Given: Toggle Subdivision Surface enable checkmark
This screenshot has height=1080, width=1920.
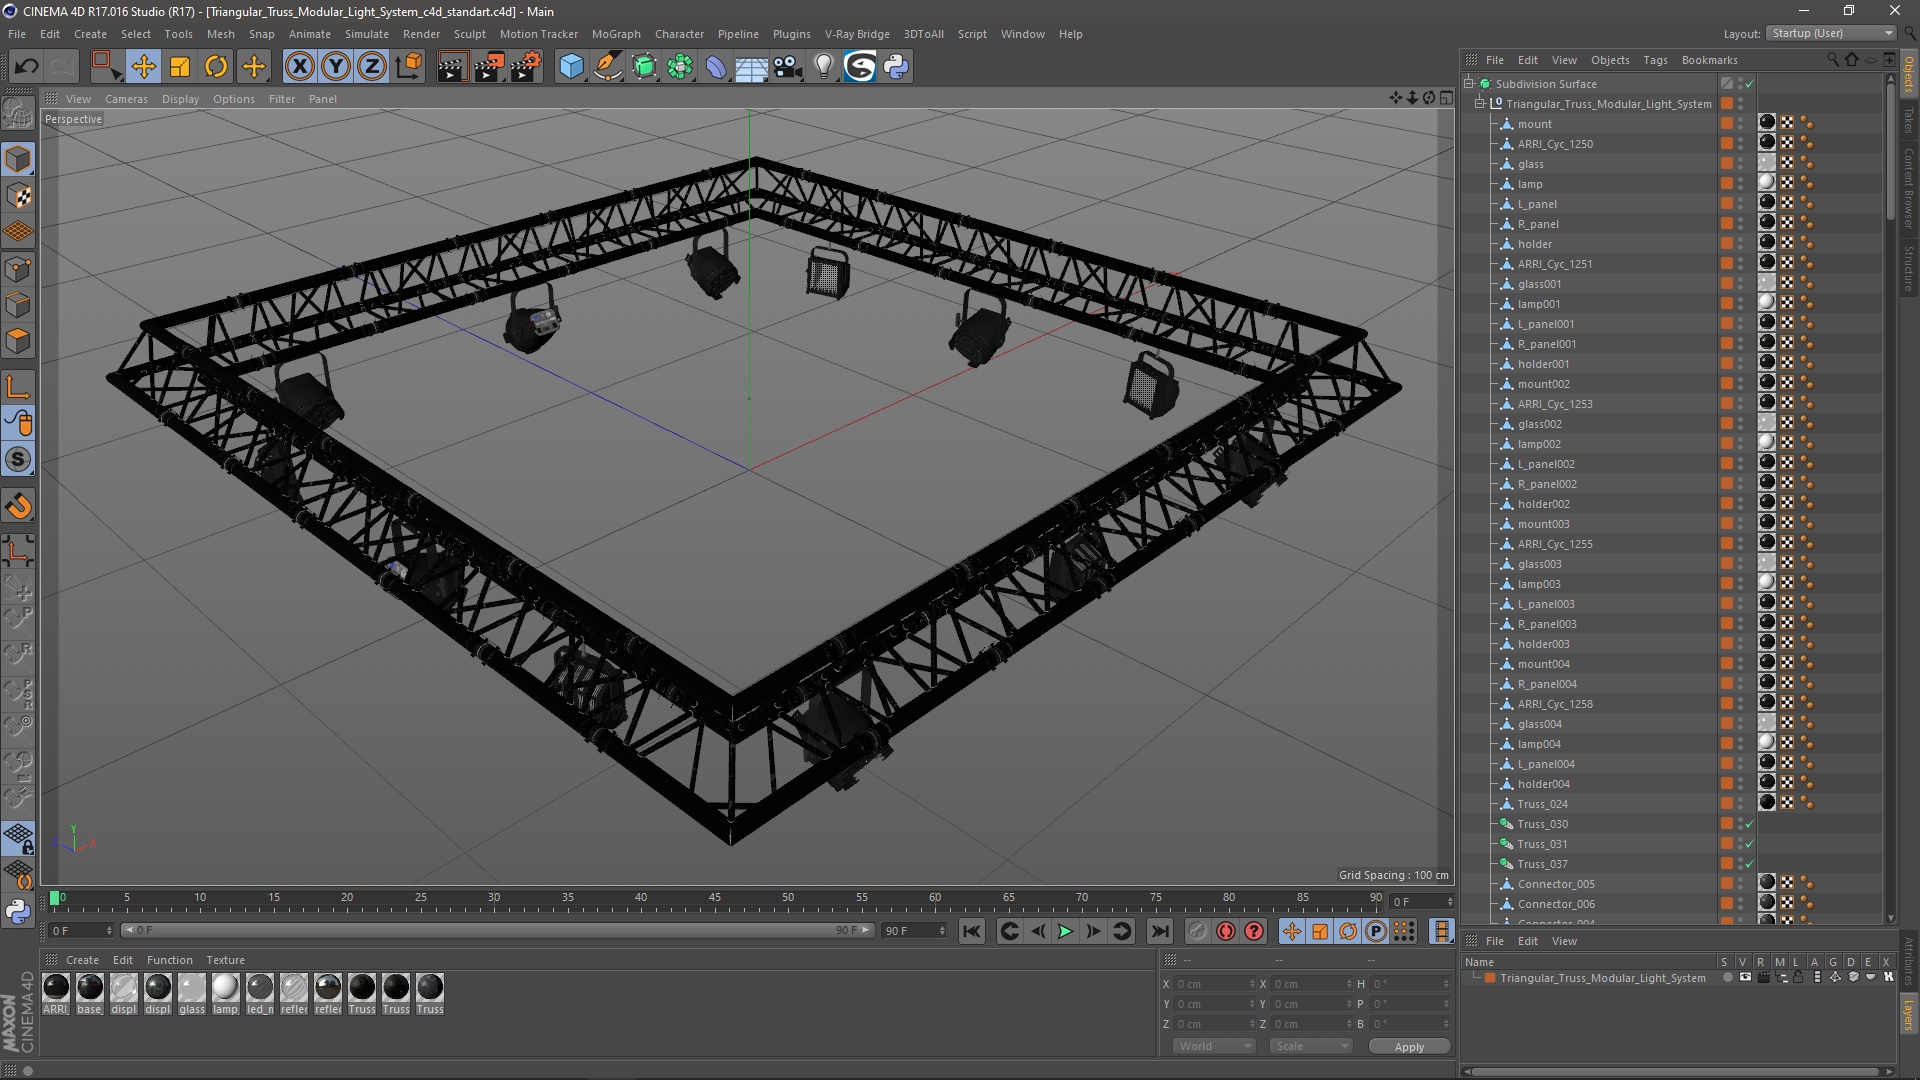Looking at the screenshot, I should click(1749, 84).
